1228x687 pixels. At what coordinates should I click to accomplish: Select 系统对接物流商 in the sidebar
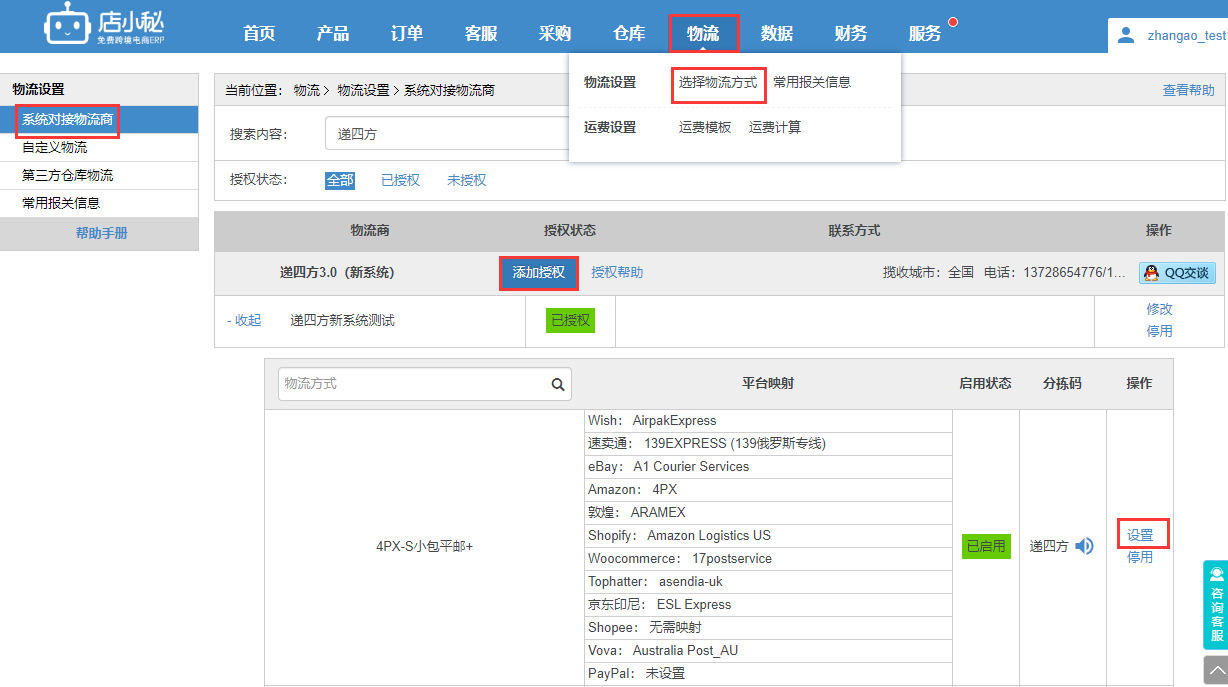99,120
